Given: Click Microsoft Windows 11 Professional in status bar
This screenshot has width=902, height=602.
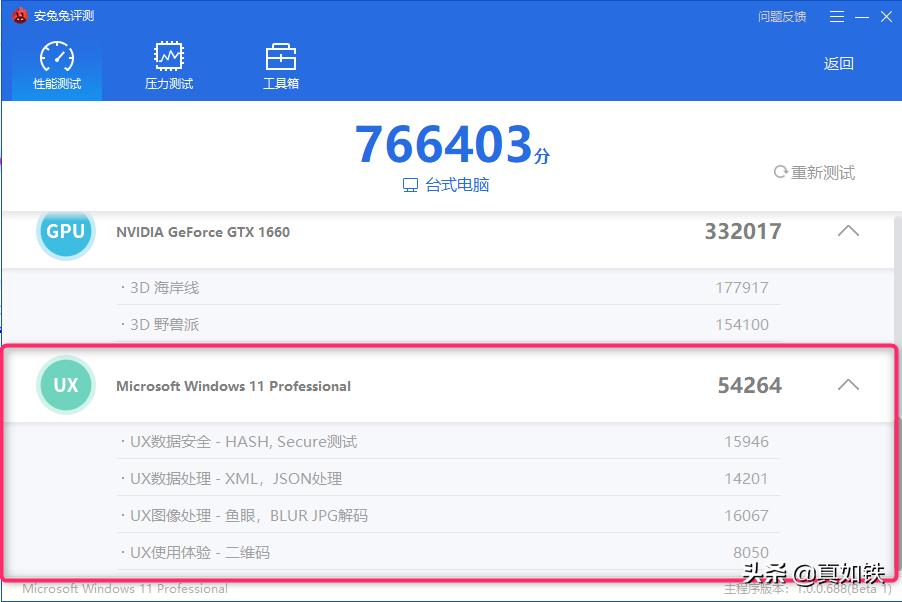Looking at the screenshot, I should coord(124,589).
